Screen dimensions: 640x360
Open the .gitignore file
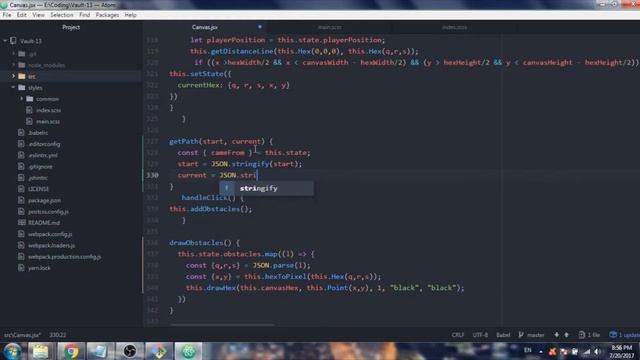tap(40, 167)
